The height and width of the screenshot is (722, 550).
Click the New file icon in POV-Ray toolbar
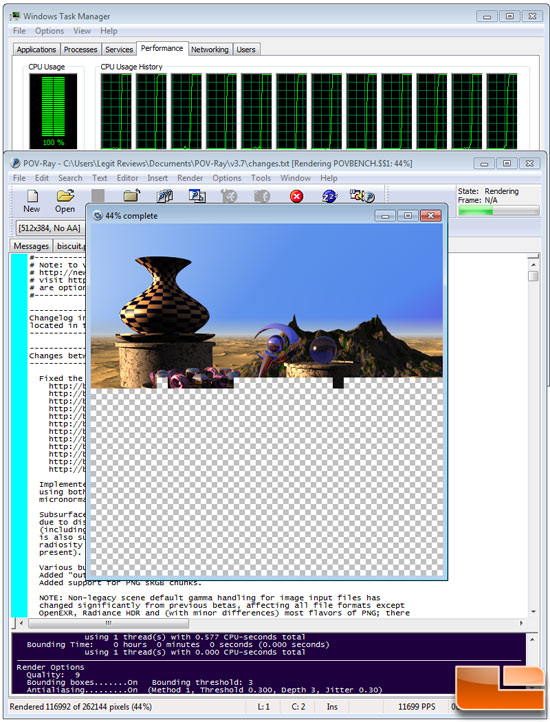pos(32,197)
